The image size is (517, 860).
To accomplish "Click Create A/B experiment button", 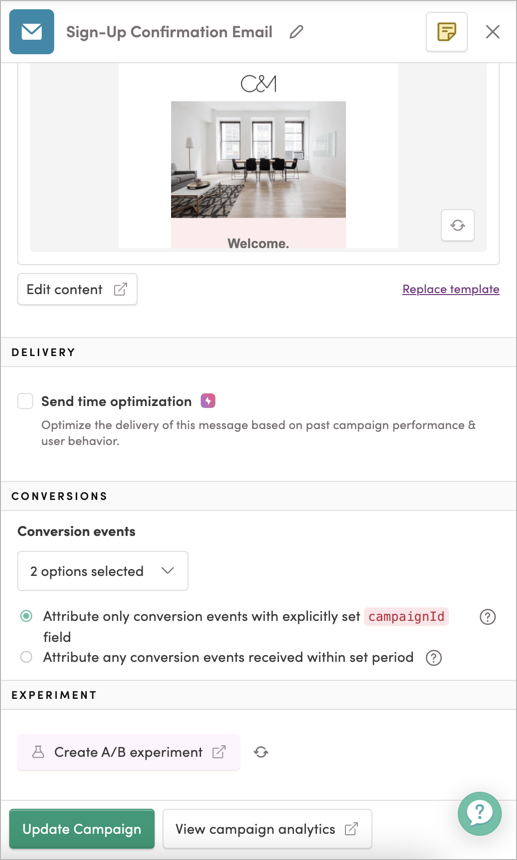I will click(x=129, y=752).
